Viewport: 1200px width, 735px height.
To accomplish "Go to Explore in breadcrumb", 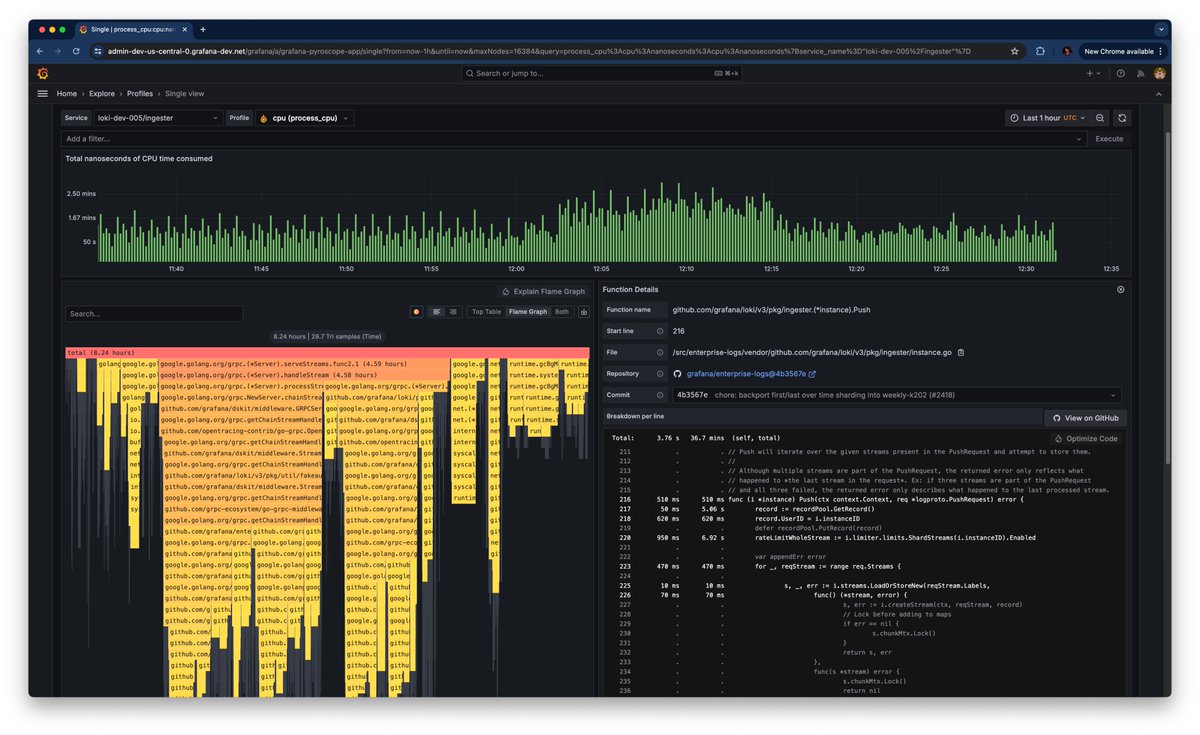I will pos(102,93).
